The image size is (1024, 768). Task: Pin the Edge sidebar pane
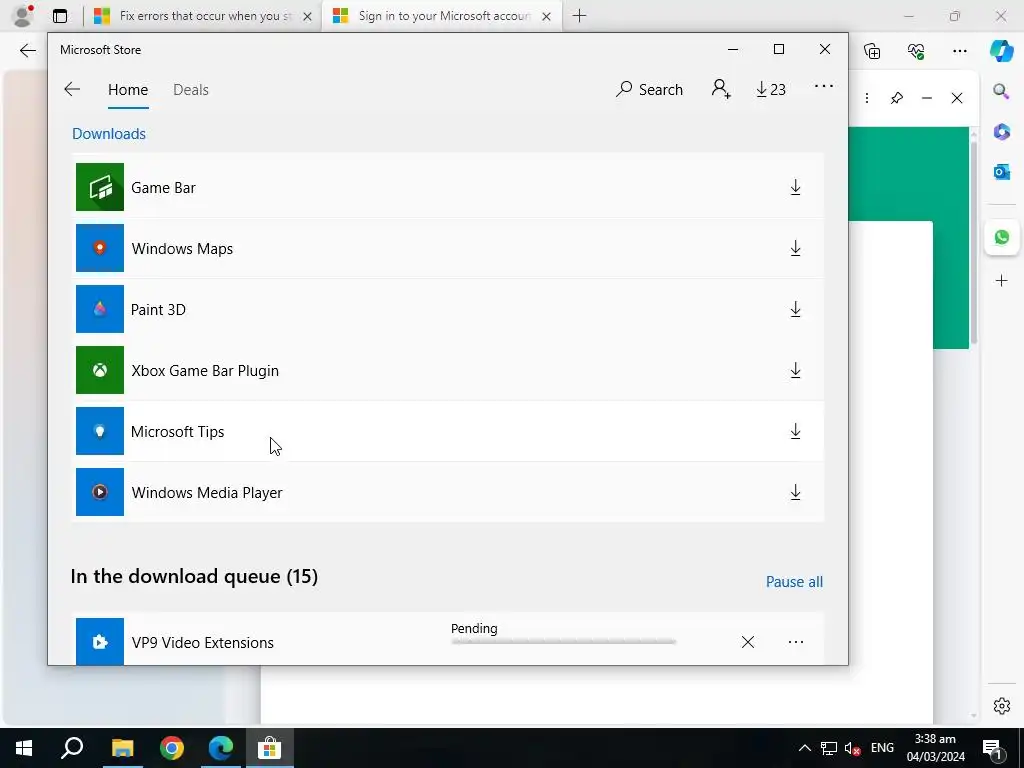[x=897, y=98]
